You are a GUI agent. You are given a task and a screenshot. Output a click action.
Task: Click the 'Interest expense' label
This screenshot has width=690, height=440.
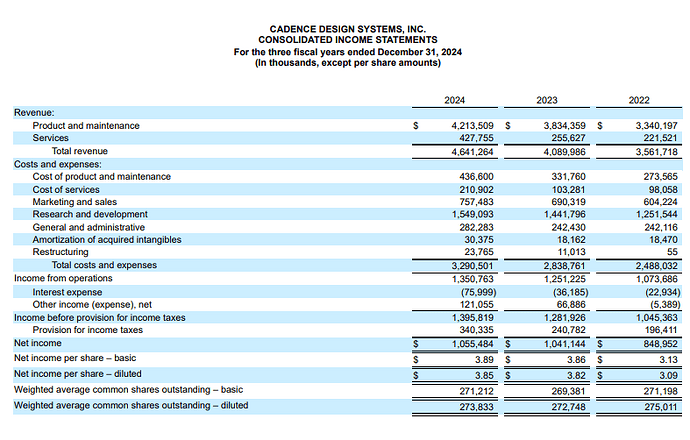pos(67,292)
